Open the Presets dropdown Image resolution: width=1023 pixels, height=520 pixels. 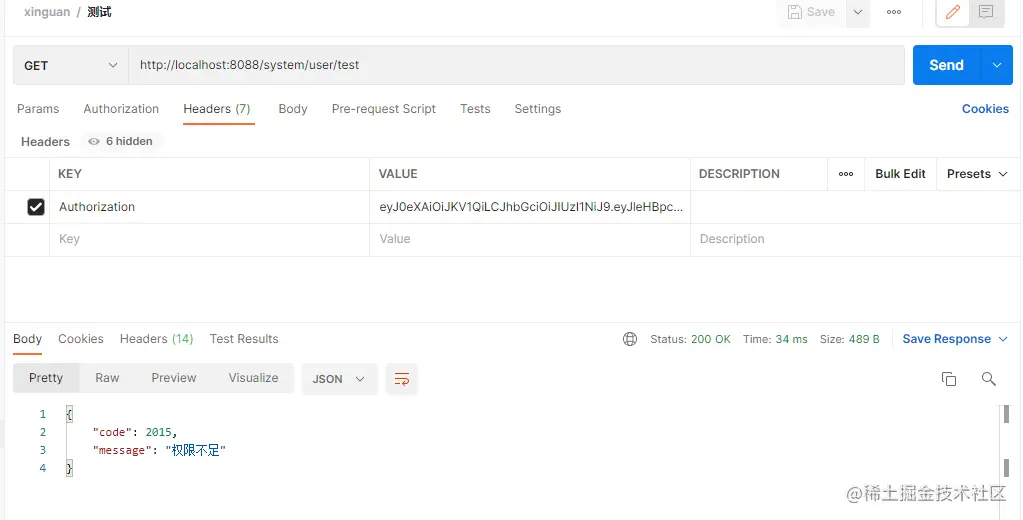pyautogui.click(x=977, y=174)
